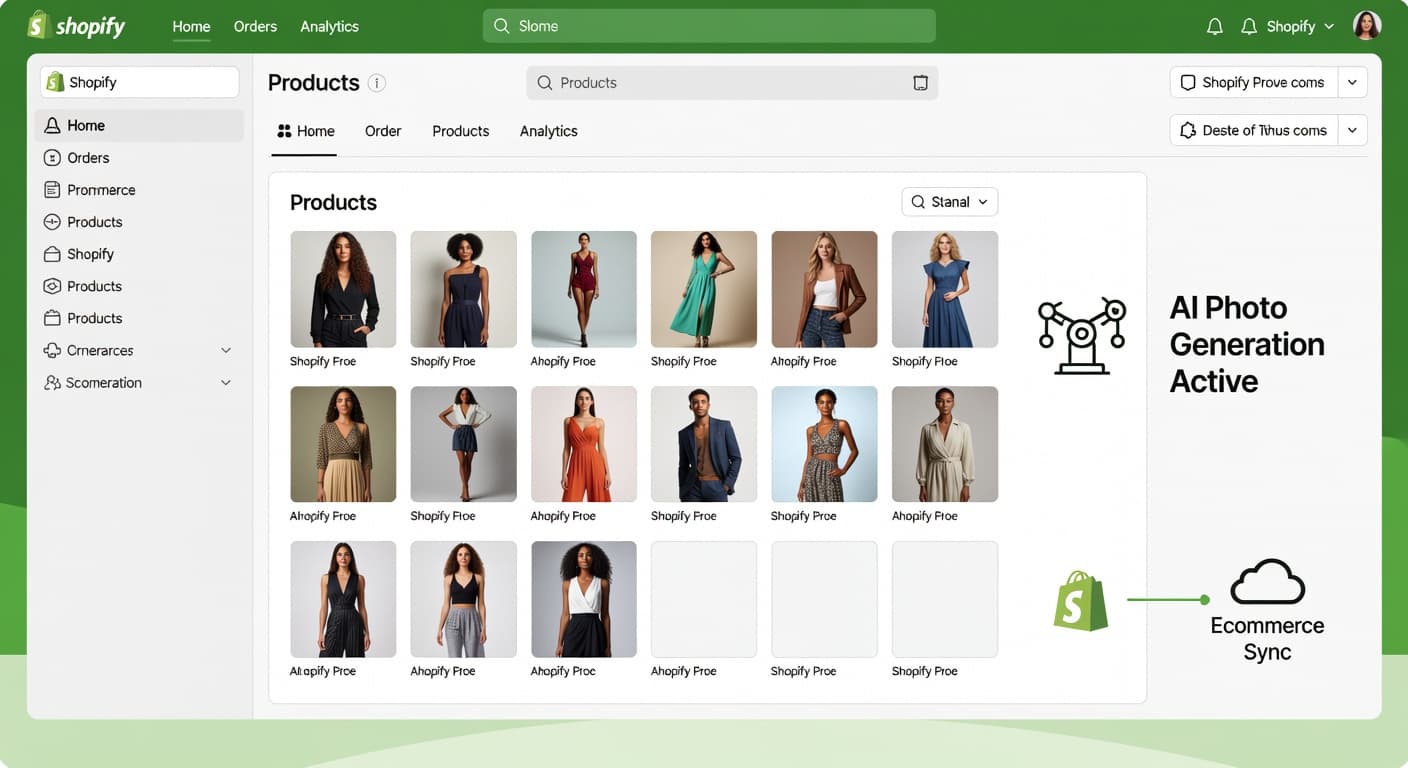Image resolution: width=1408 pixels, height=768 pixels.
Task: Open the navy suit man thumbnail
Action: (704, 444)
